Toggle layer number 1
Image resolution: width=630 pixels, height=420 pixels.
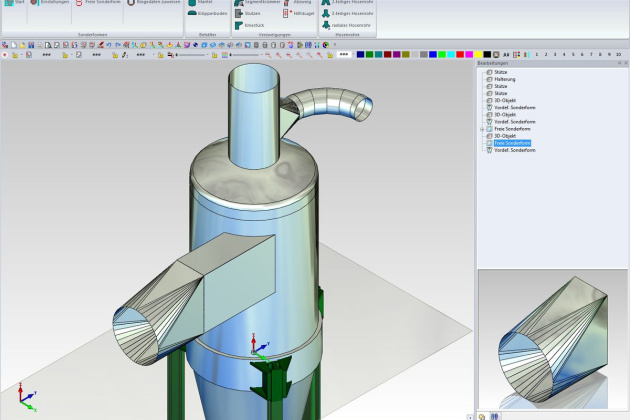pyautogui.click(x=536, y=54)
